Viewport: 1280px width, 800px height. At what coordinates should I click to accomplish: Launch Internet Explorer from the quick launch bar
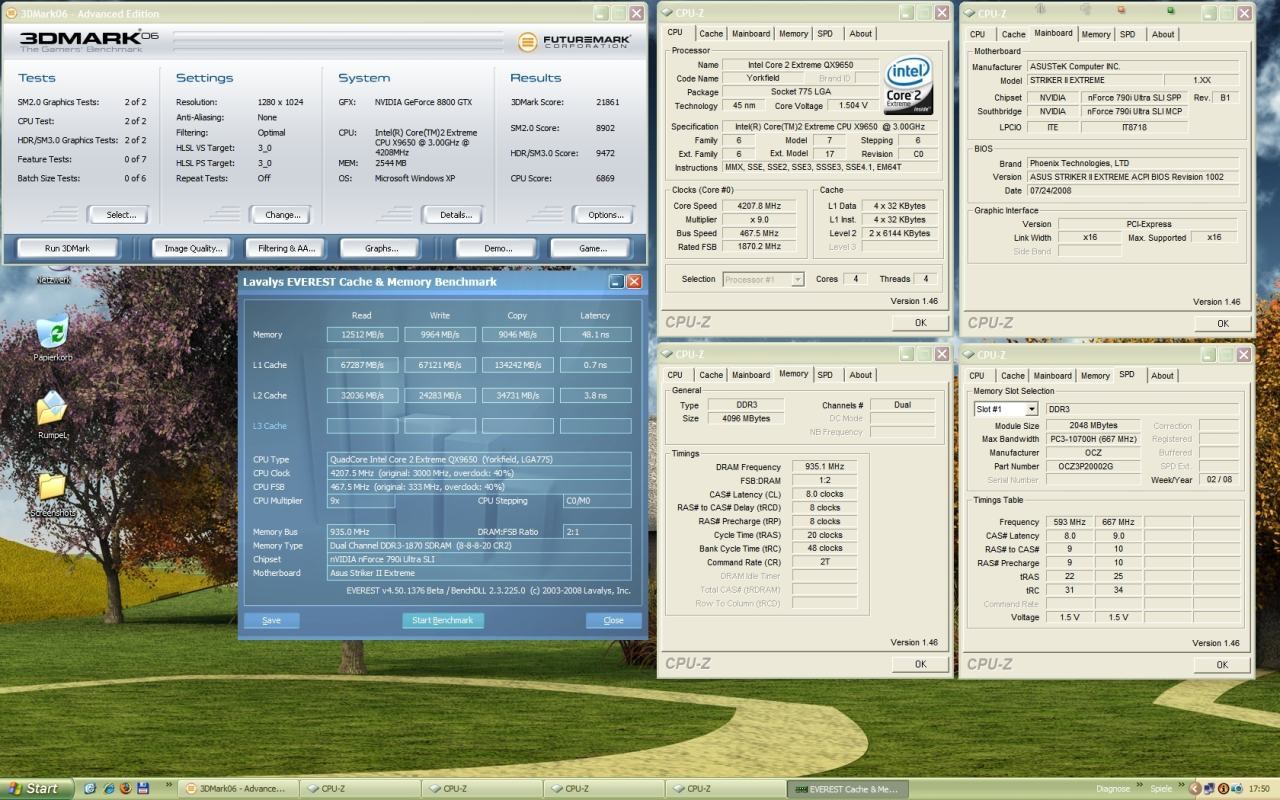pos(108,788)
